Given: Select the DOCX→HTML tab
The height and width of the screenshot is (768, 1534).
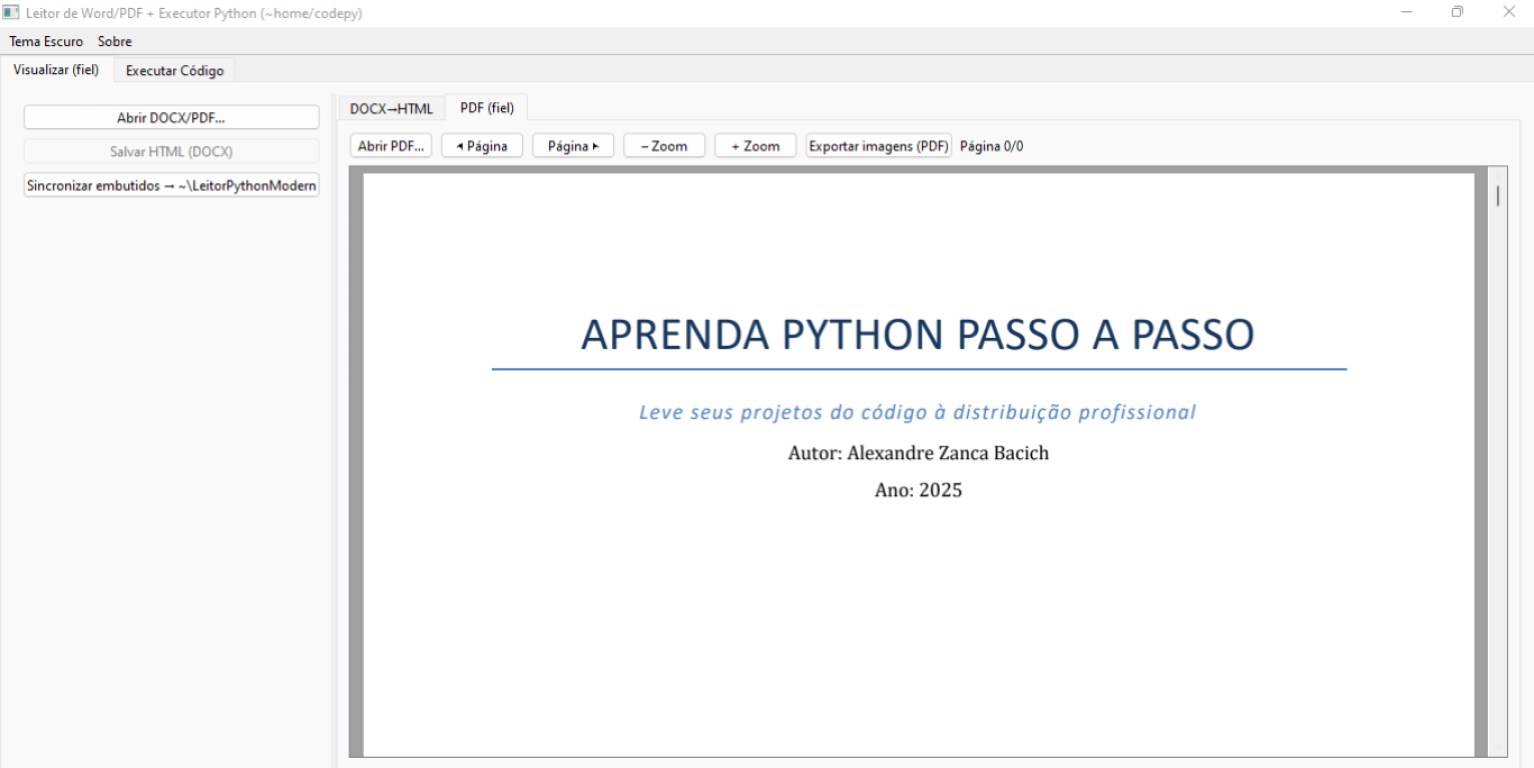Looking at the screenshot, I should pyautogui.click(x=392, y=109).
